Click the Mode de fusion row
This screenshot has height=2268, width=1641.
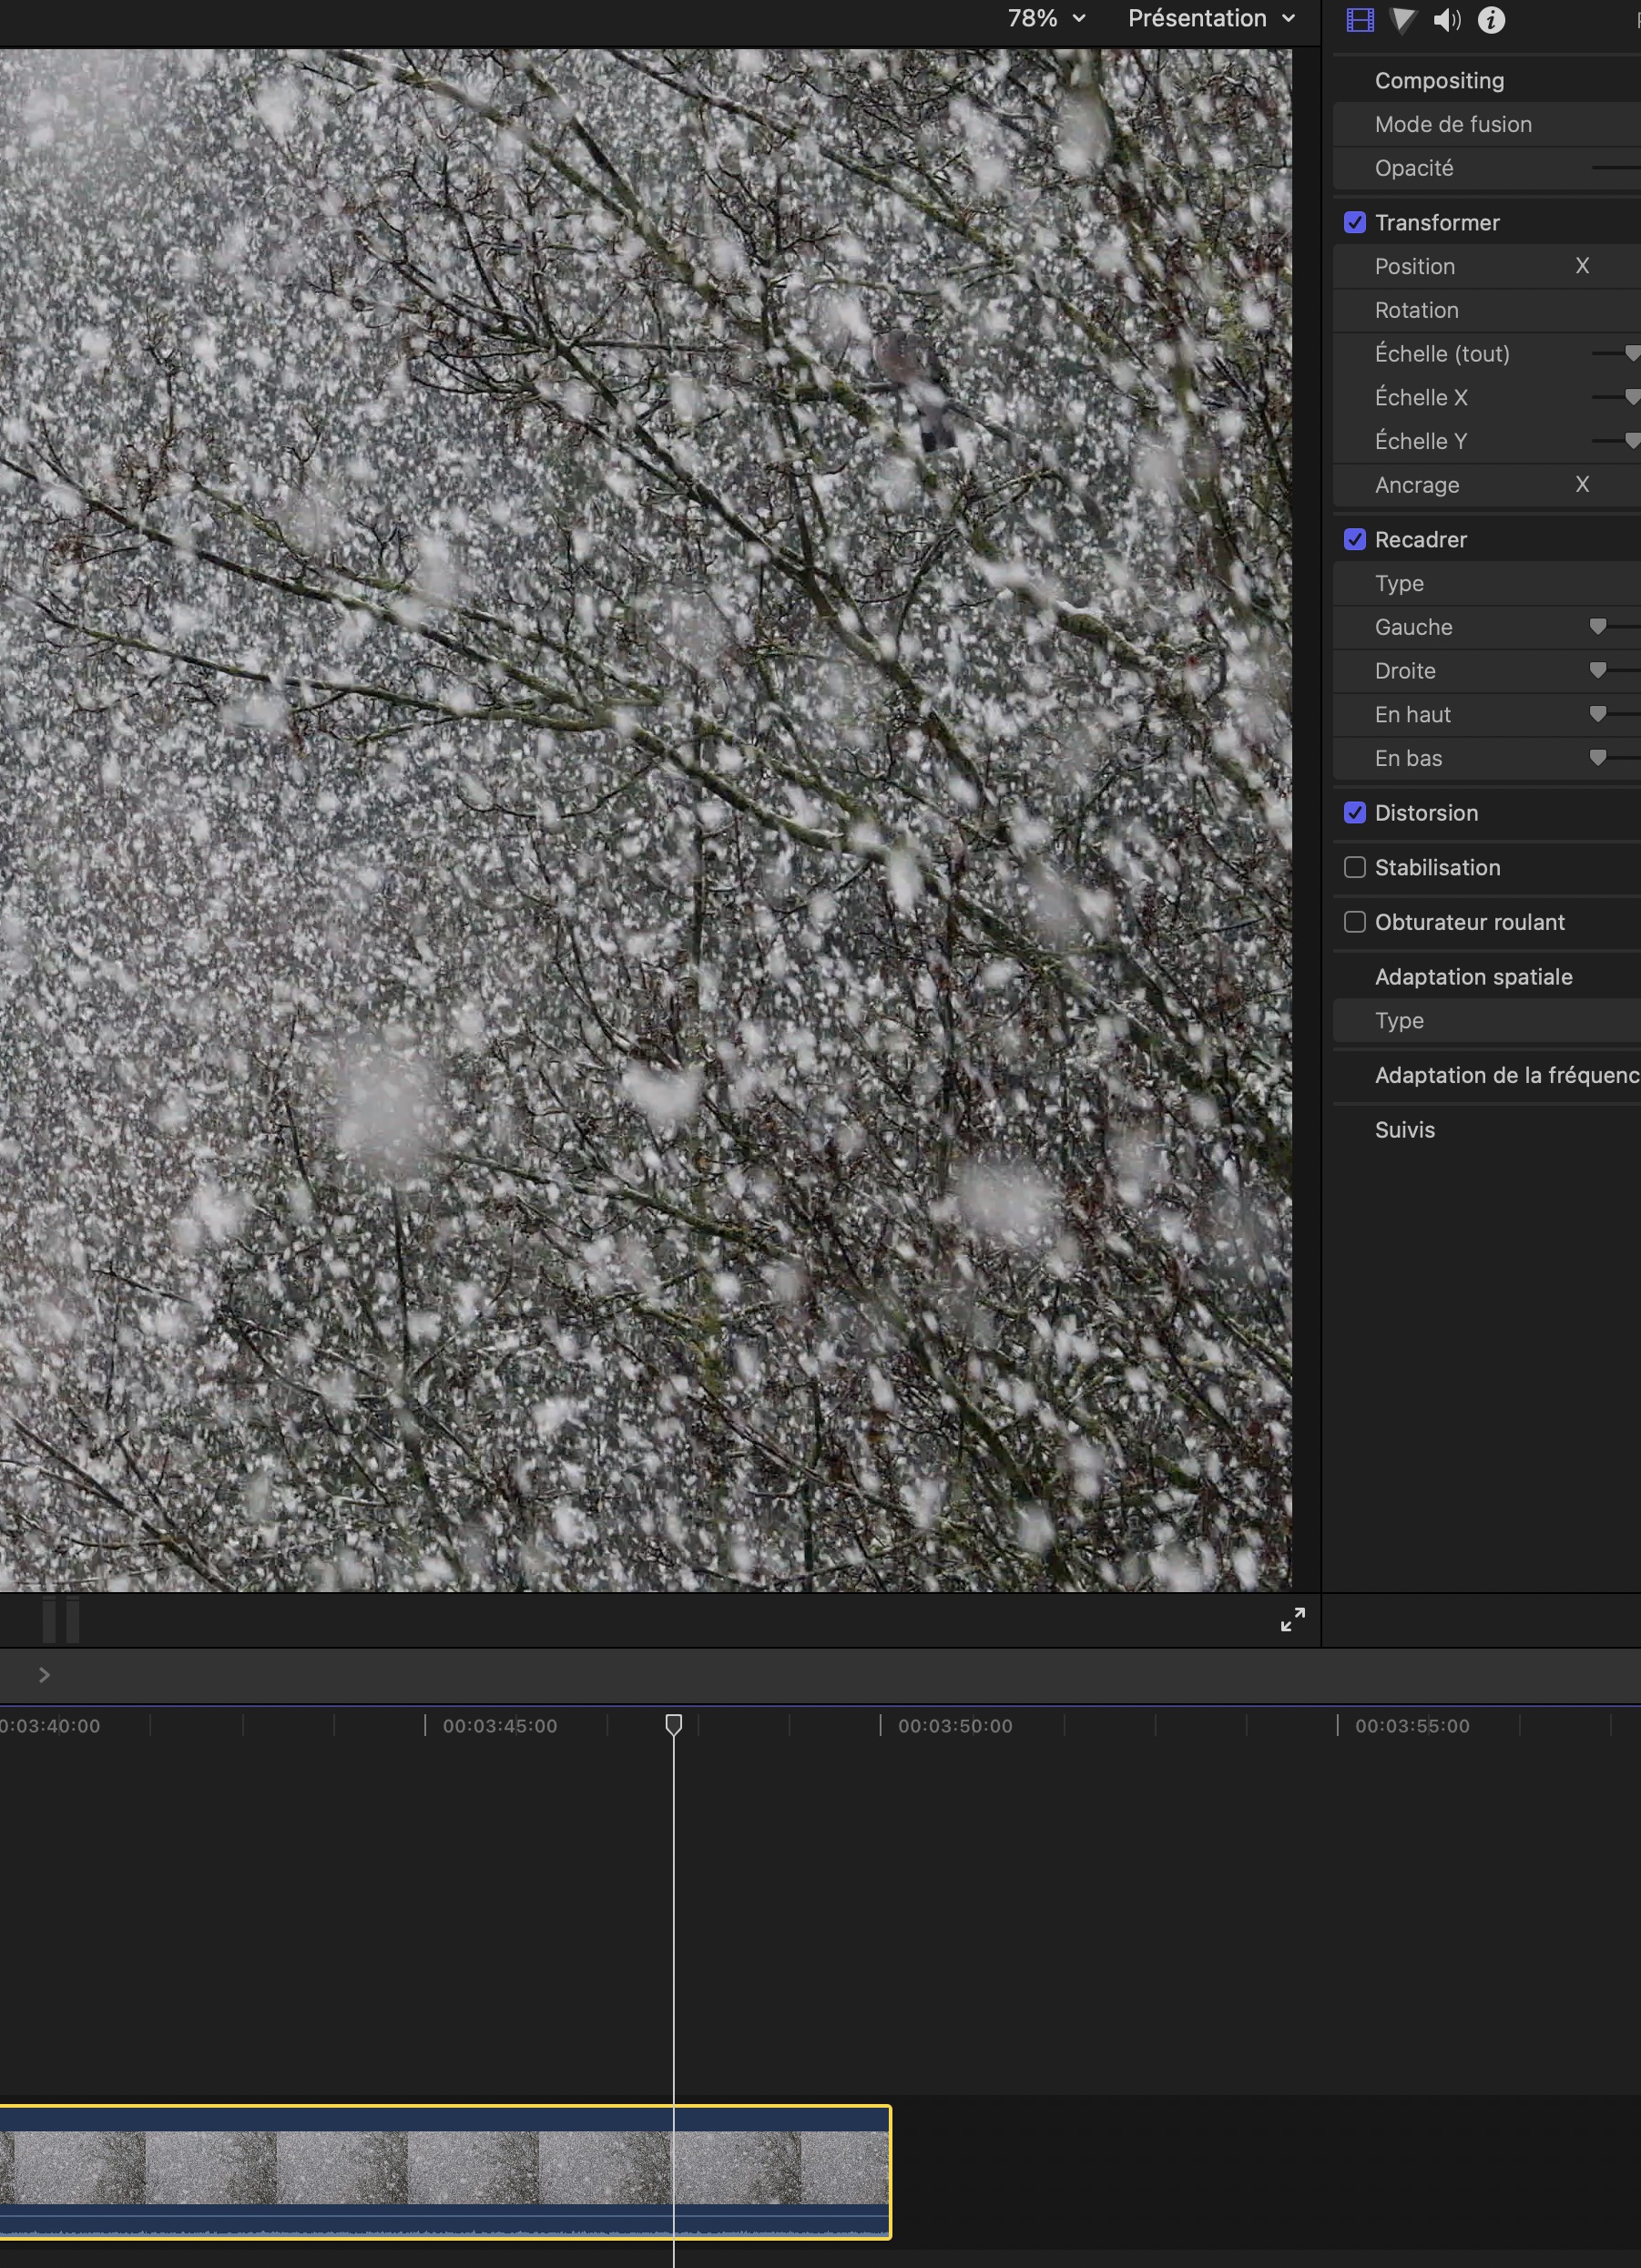(1453, 125)
